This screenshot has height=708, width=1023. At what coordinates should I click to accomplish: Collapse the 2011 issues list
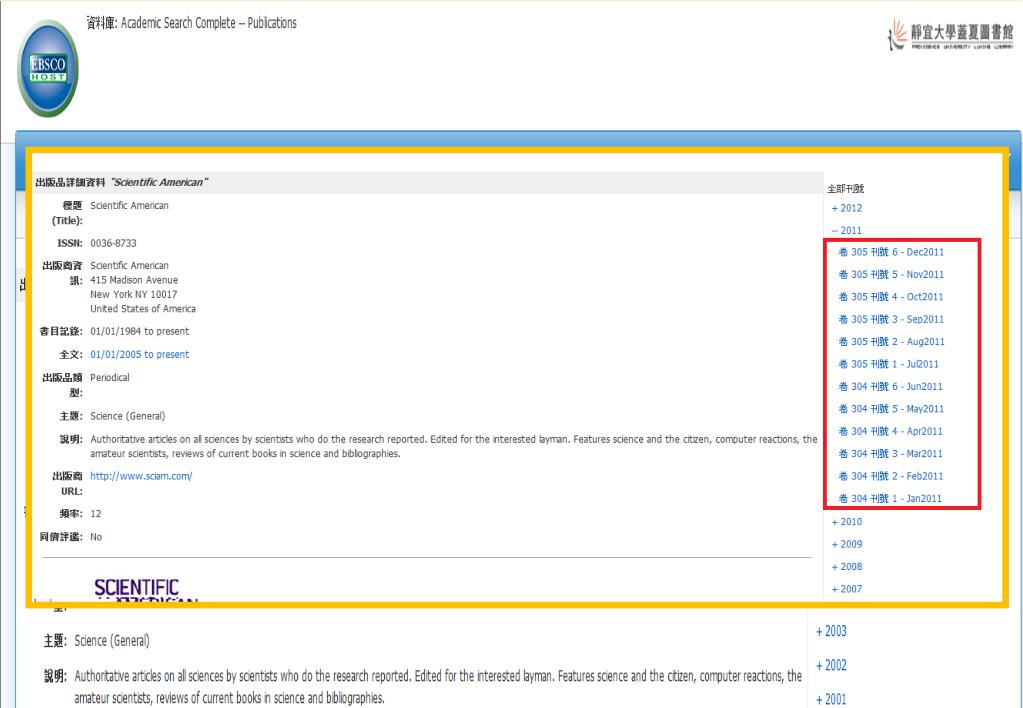coord(847,230)
